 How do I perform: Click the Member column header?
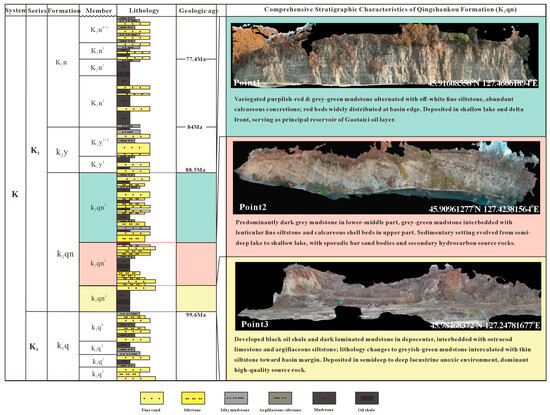pyautogui.click(x=99, y=11)
